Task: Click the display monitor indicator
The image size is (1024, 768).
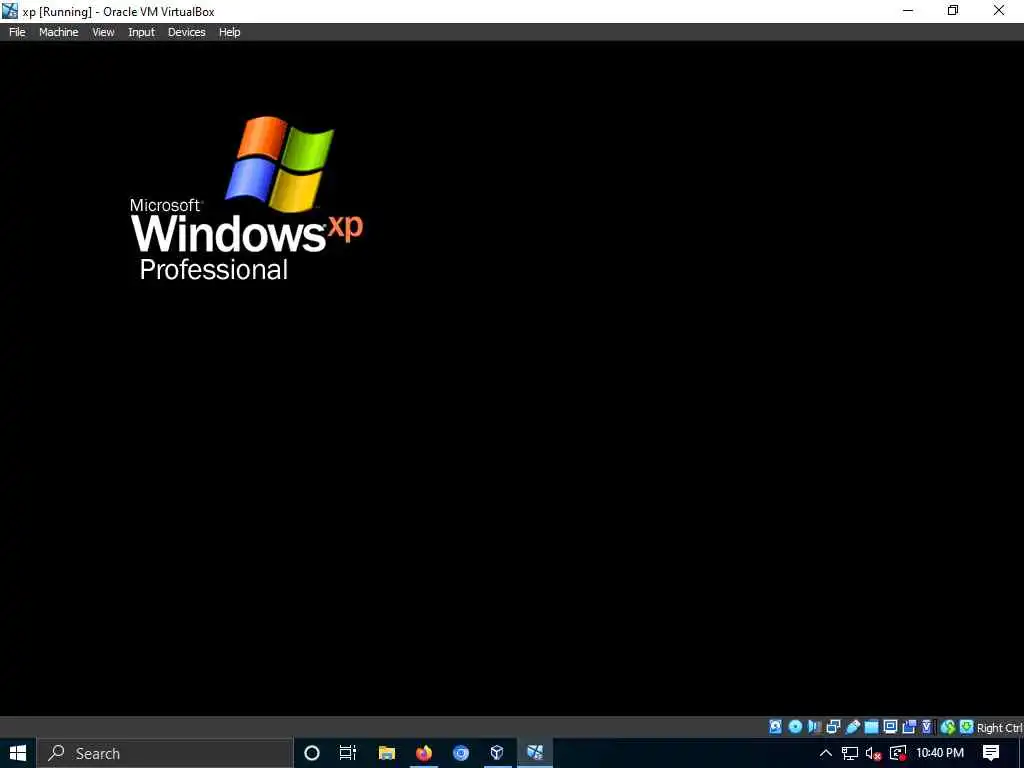Action: coord(890,727)
